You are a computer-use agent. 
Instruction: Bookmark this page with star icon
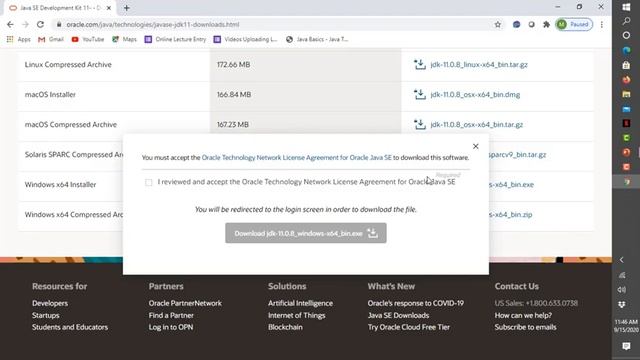498,24
